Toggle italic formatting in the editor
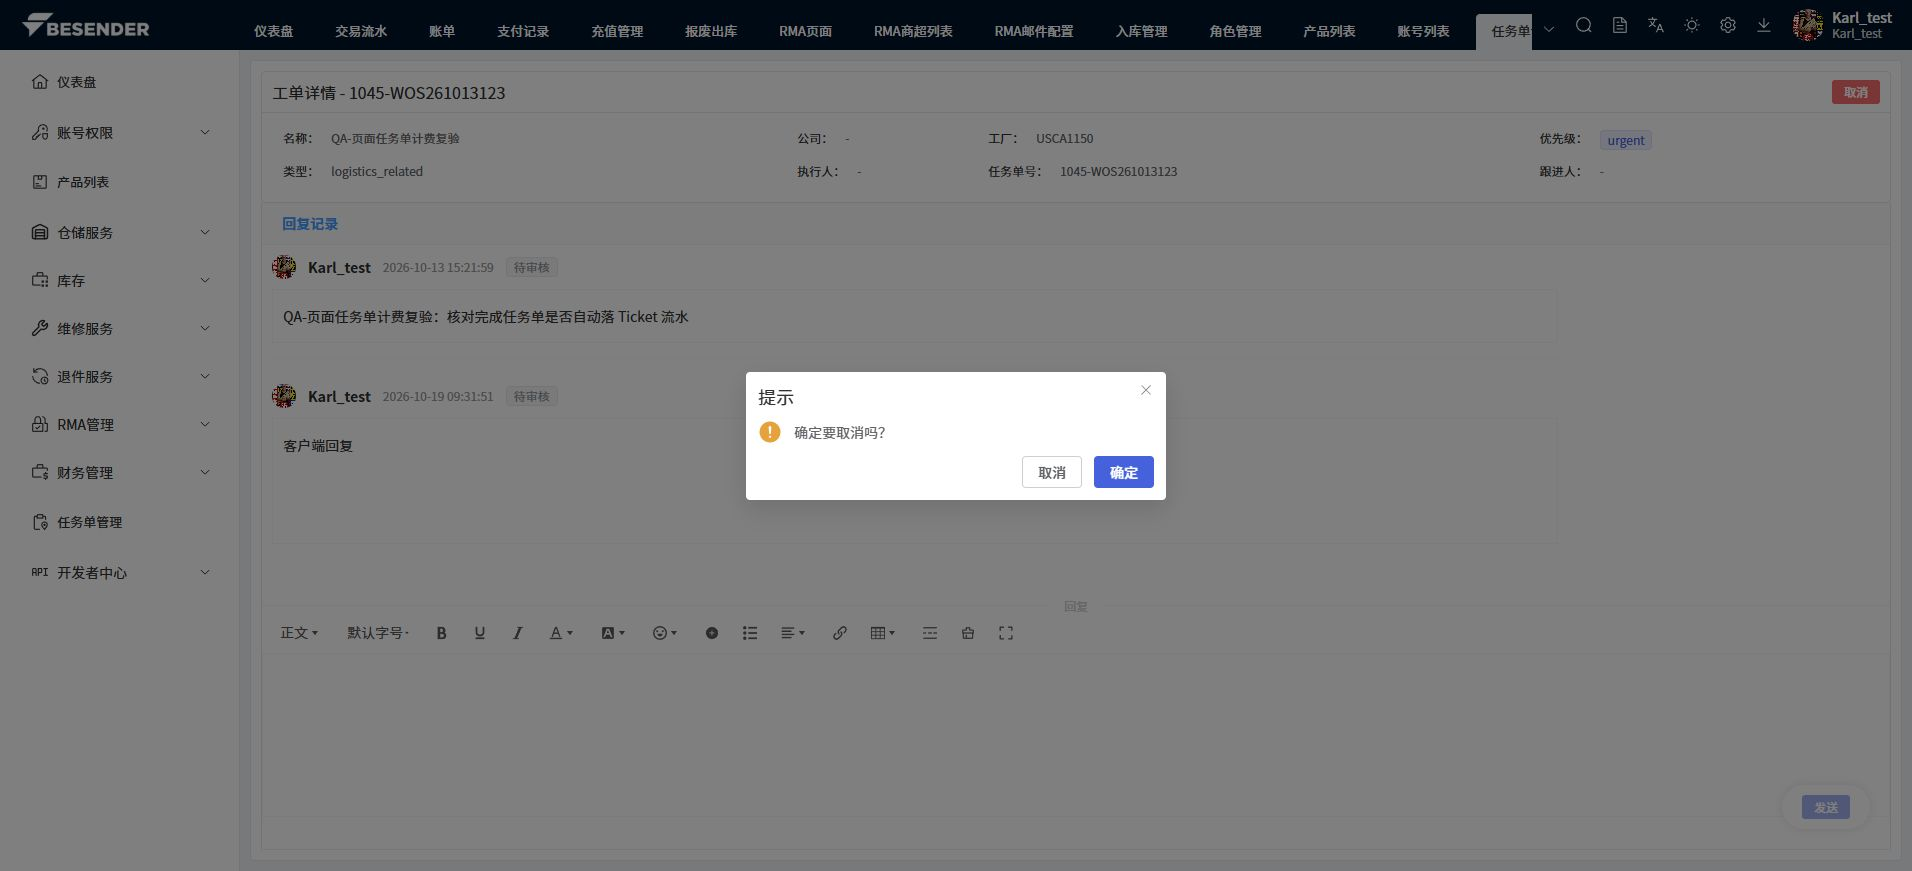 pos(518,633)
